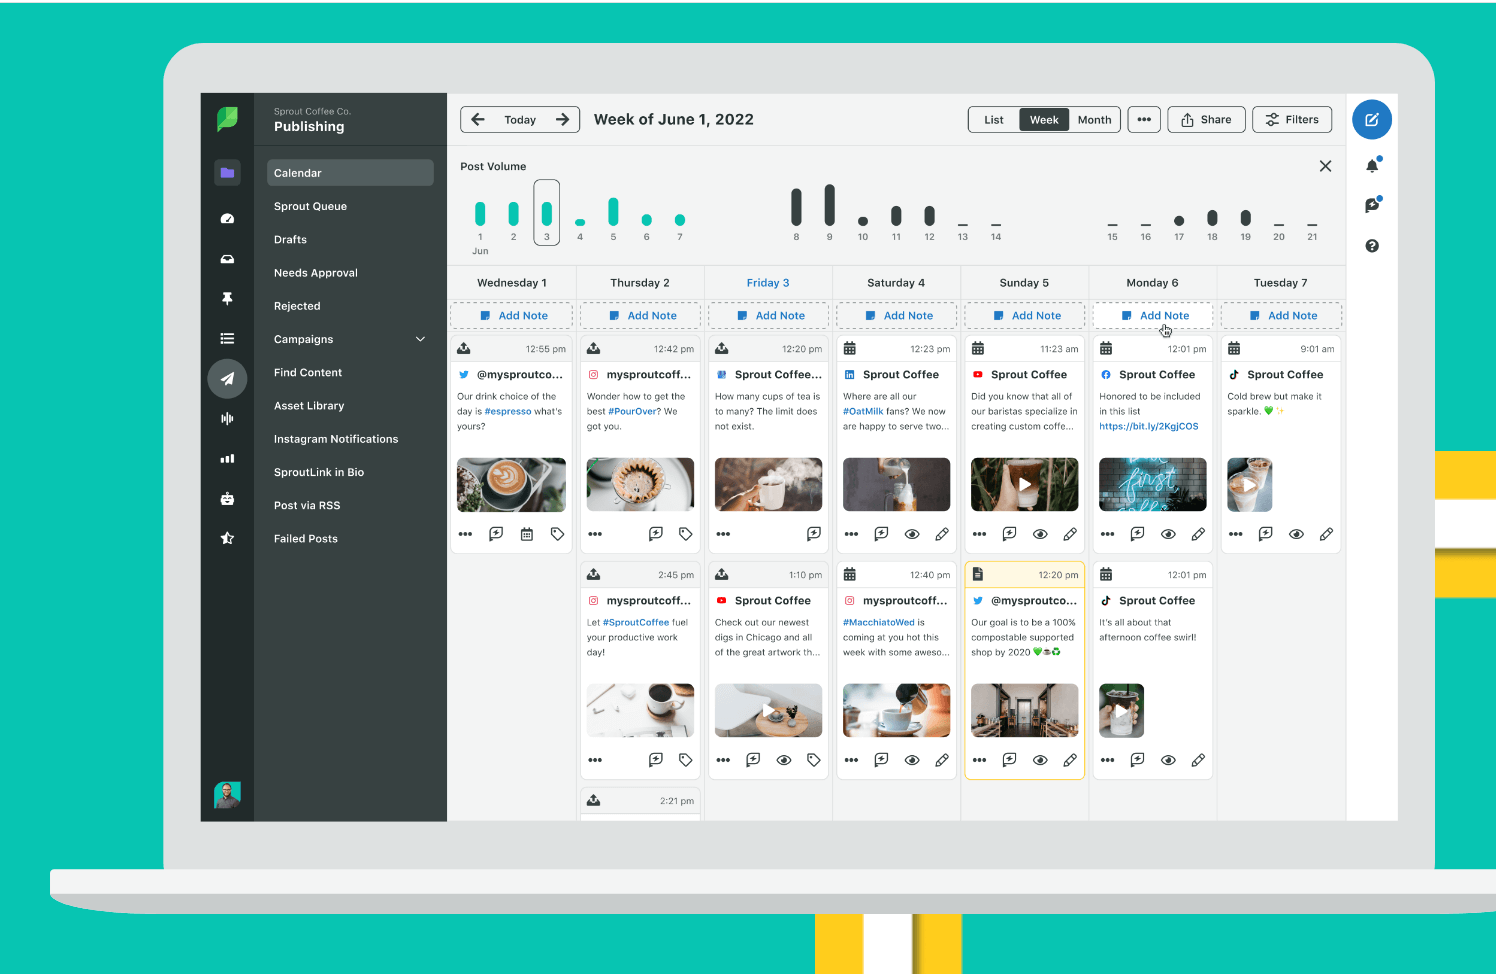Close the Post Volume panel
The width and height of the screenshot is (1496, 974).
tap(1325, 166)
